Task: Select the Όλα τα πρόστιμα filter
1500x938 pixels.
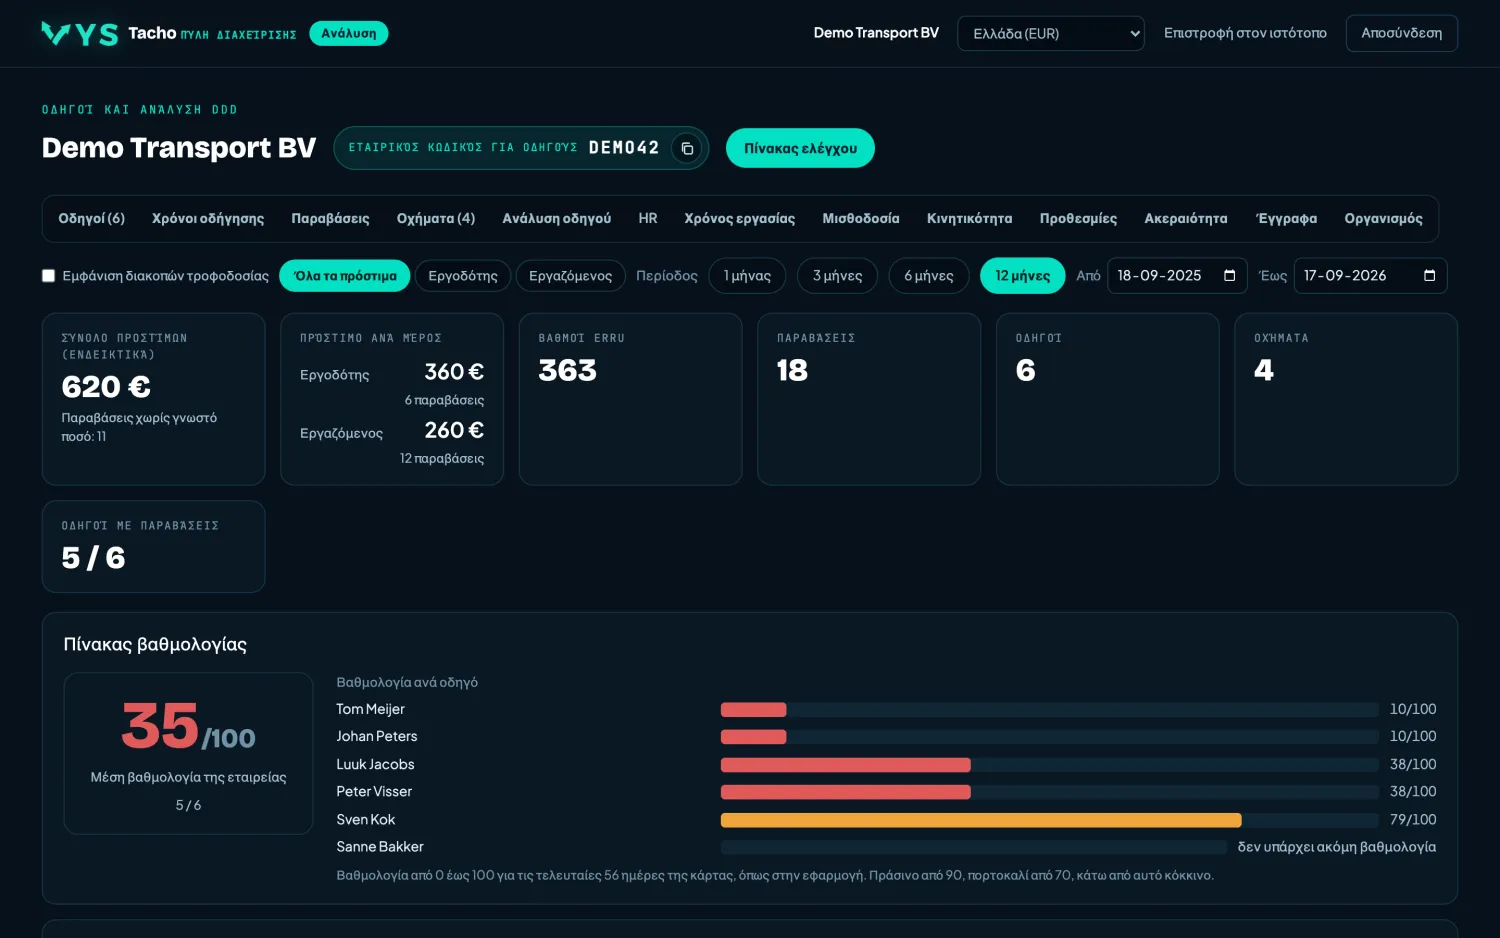Action: coord(345,276)
